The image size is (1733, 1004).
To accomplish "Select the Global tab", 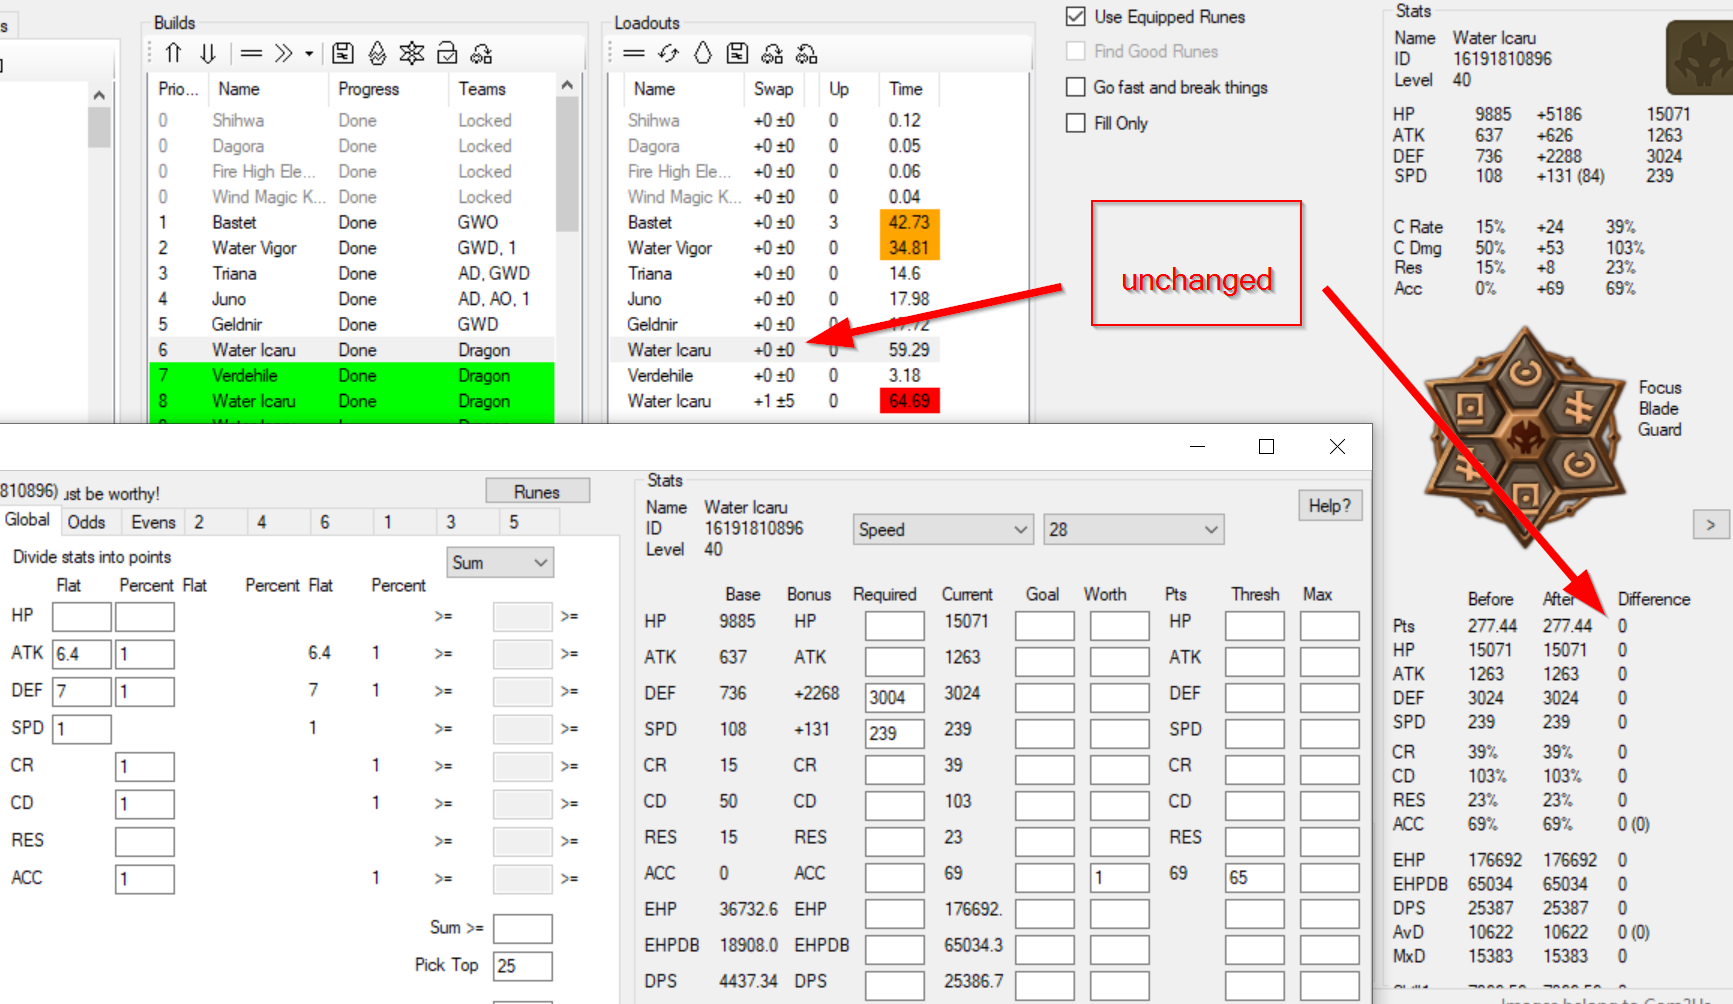I will click(29, 519).
